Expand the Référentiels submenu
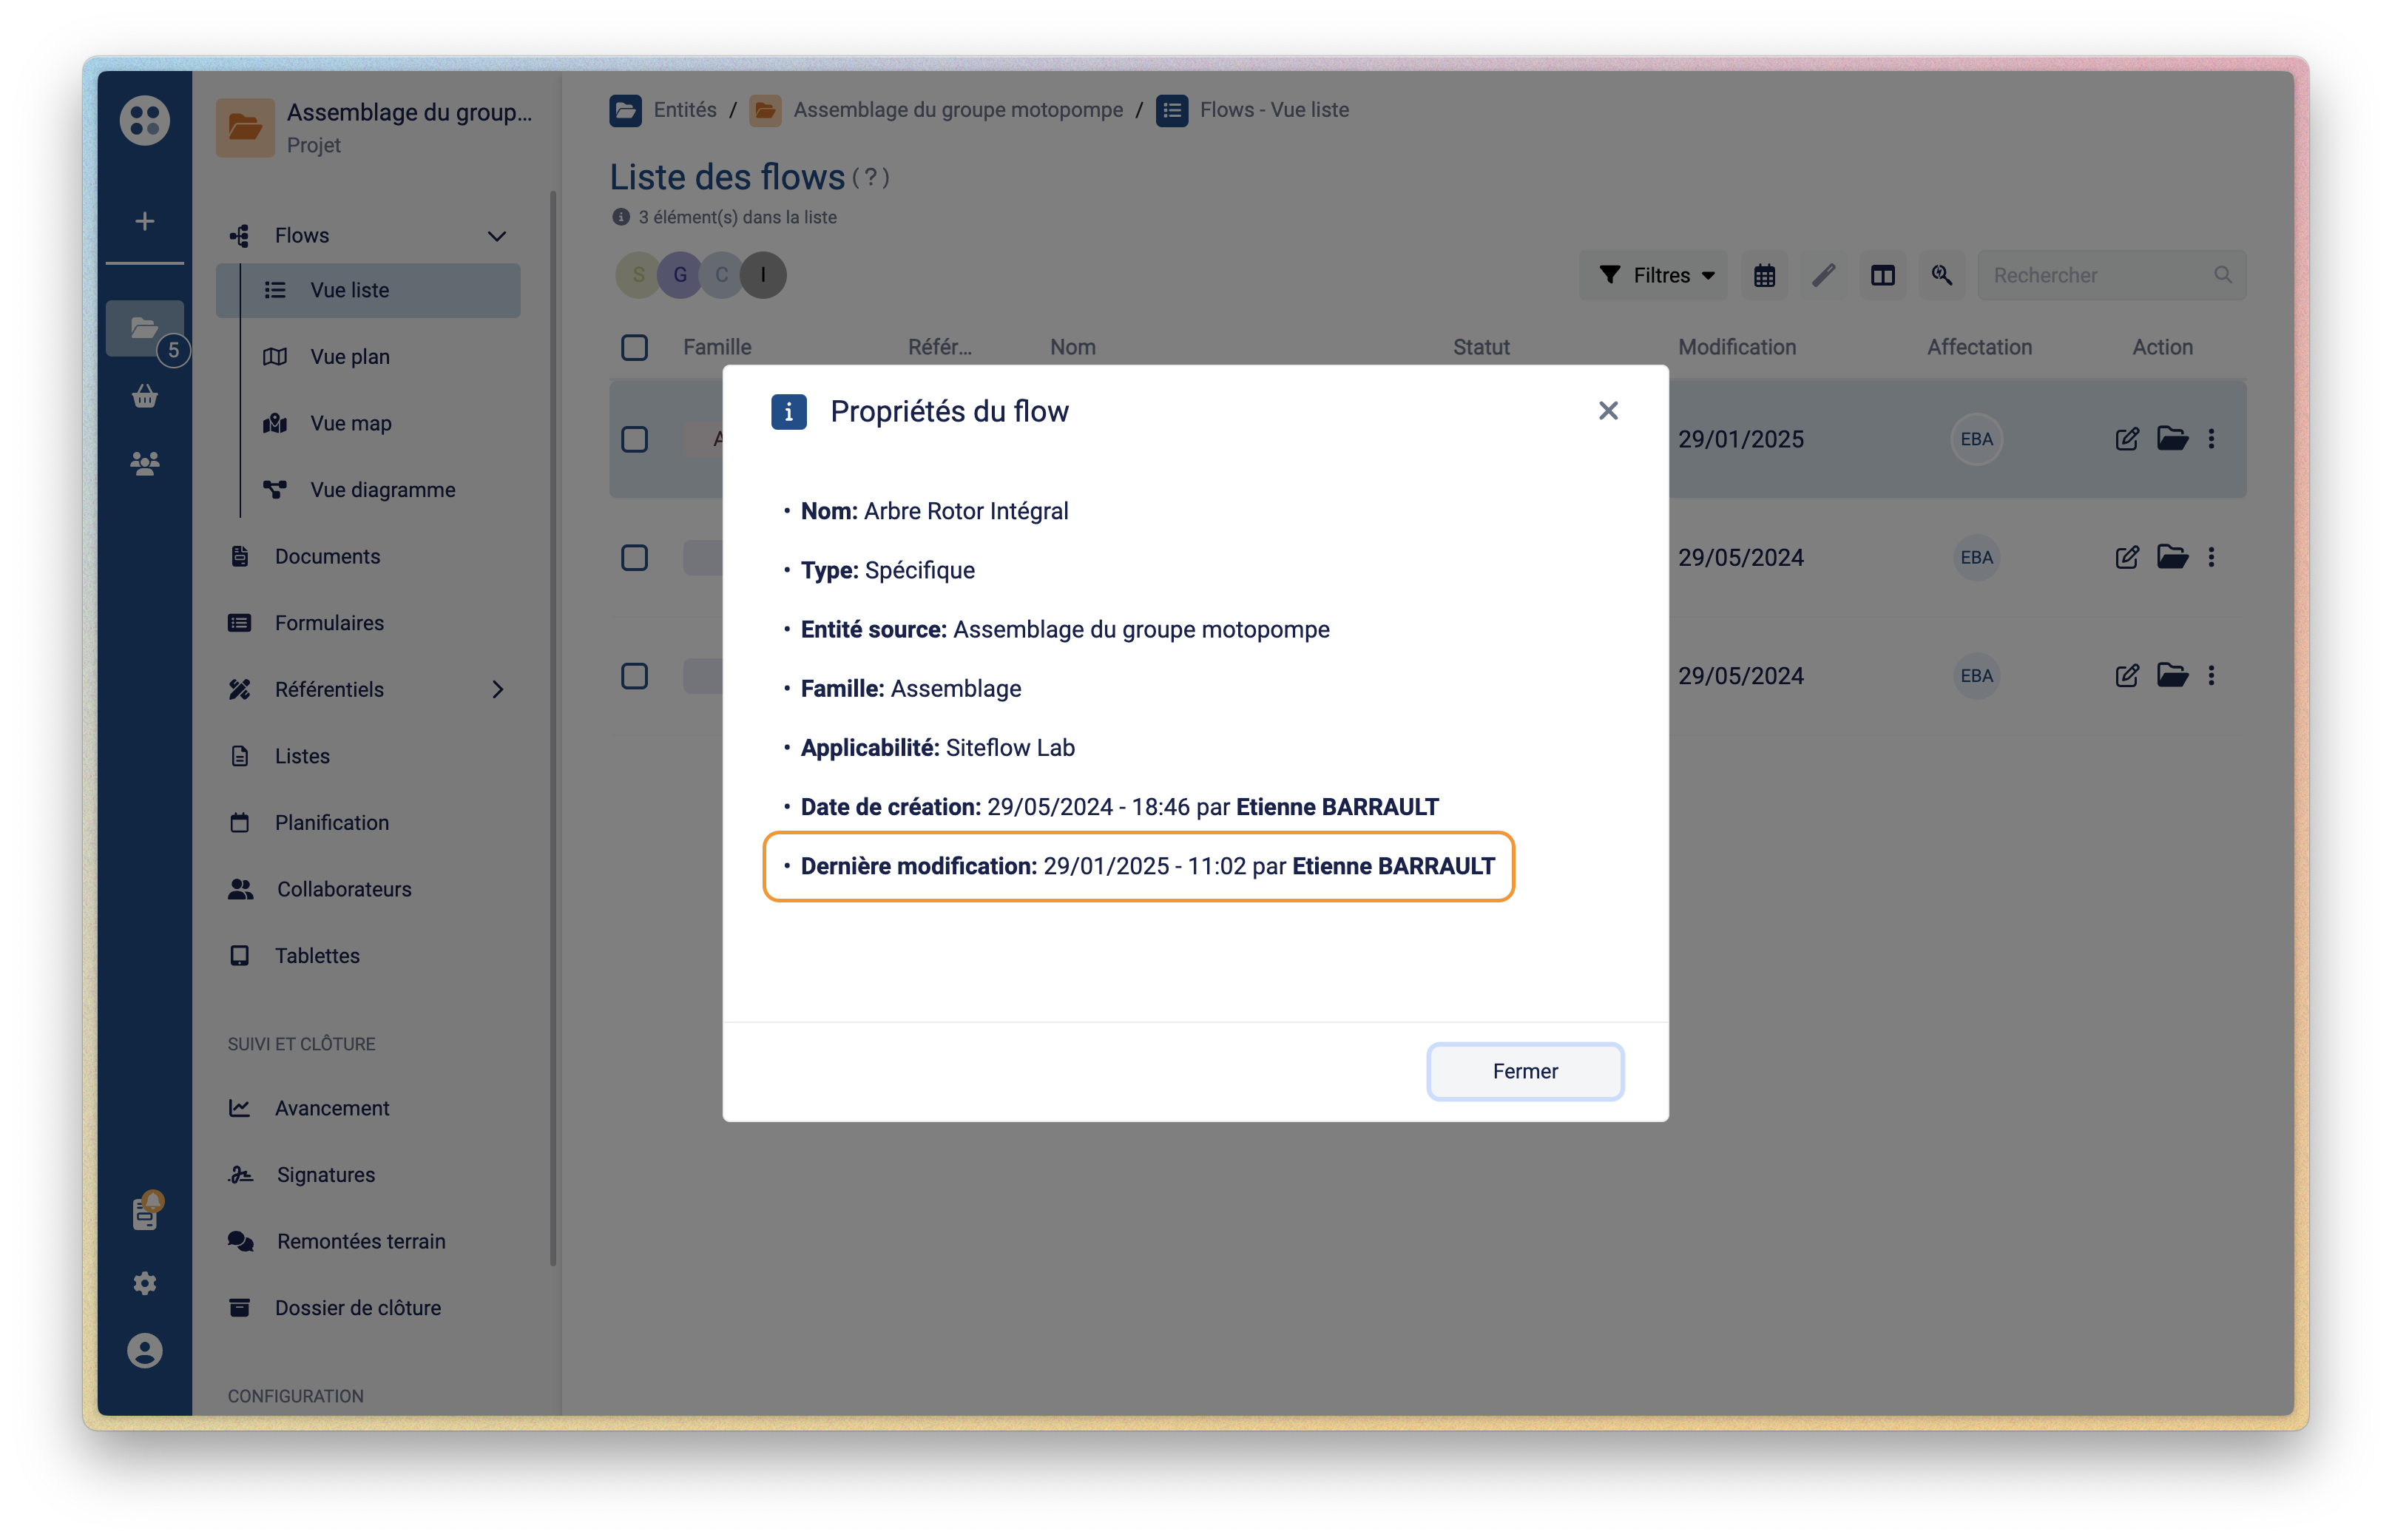The height and width of the screenshot is (1540, 2392). pyautogui.click(x=496, y=689)
